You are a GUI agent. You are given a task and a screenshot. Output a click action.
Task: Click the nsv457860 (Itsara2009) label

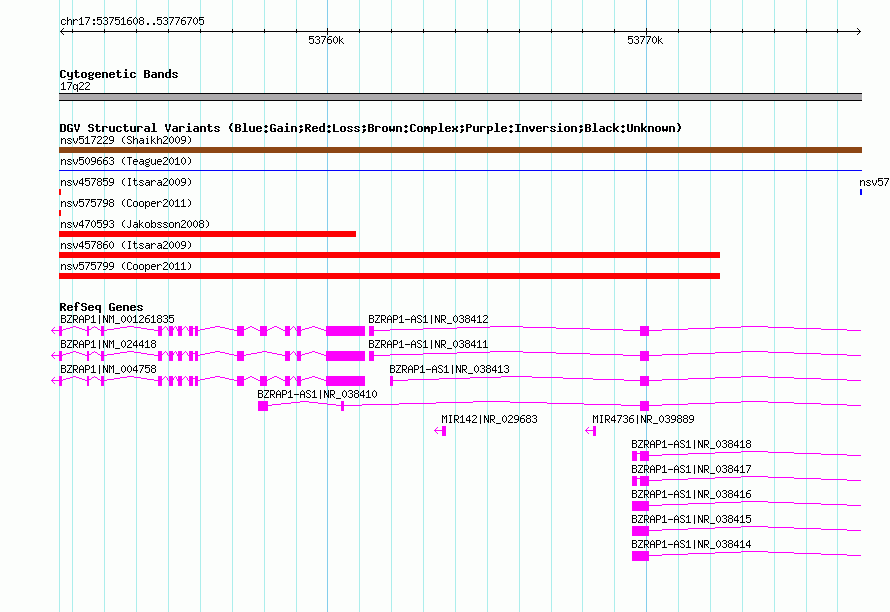126,245
